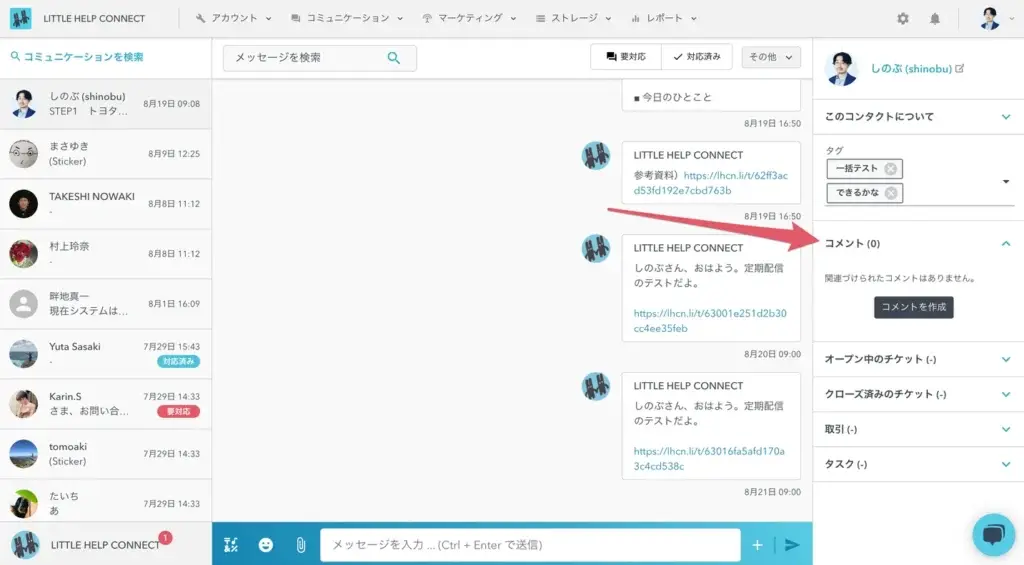The height and width of the screenshot is (565, 1024).
Task: Collapse the コメント section
Action: [x=1005, y=243]
